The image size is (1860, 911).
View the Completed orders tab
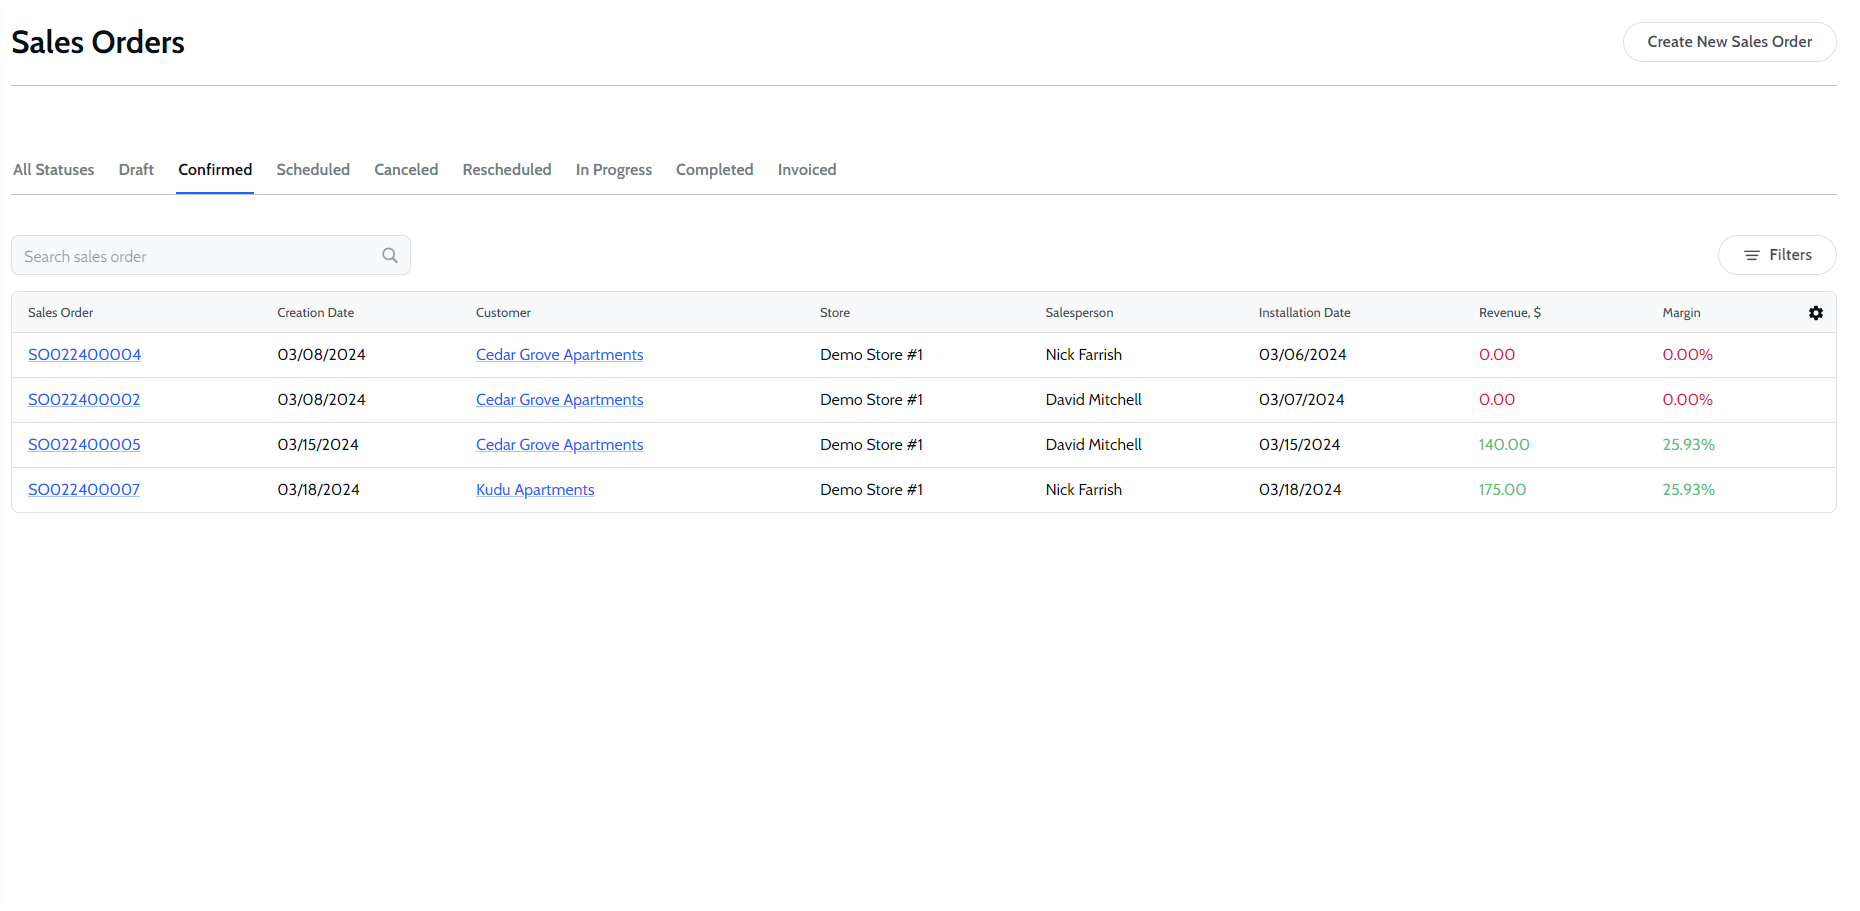tap(714, 170)
